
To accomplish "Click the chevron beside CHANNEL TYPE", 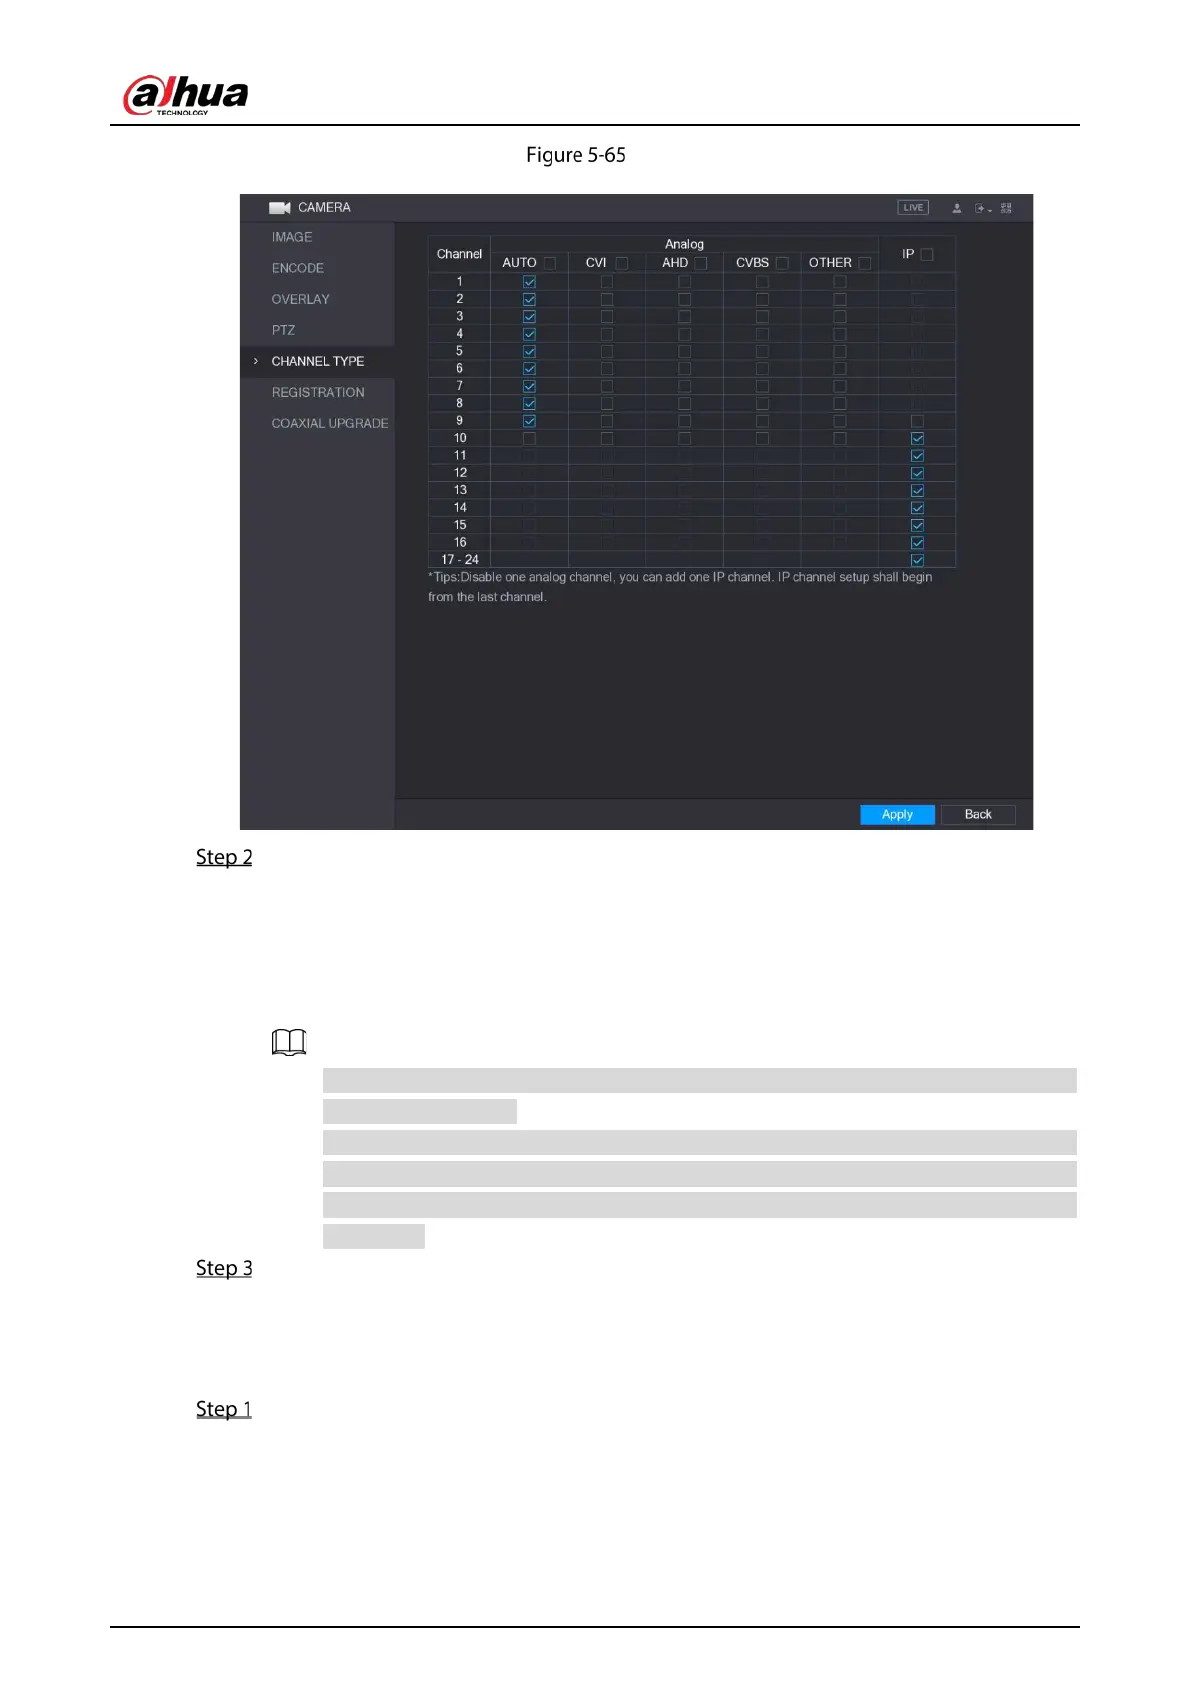I will pyautogui.click(x=256, y=361).
